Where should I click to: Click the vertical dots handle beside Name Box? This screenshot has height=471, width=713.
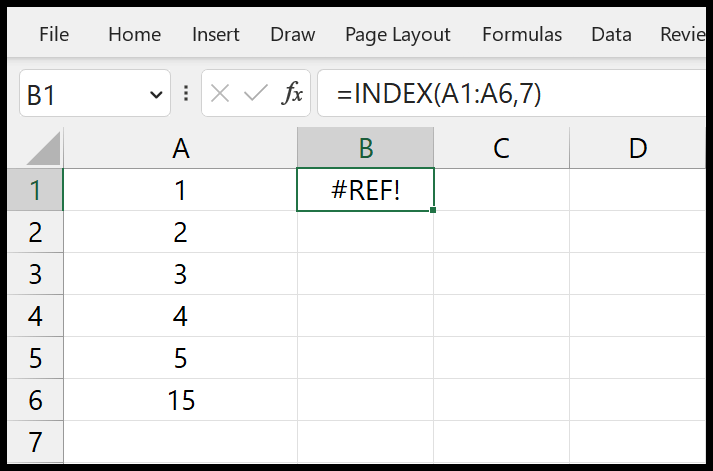[186, 94]
